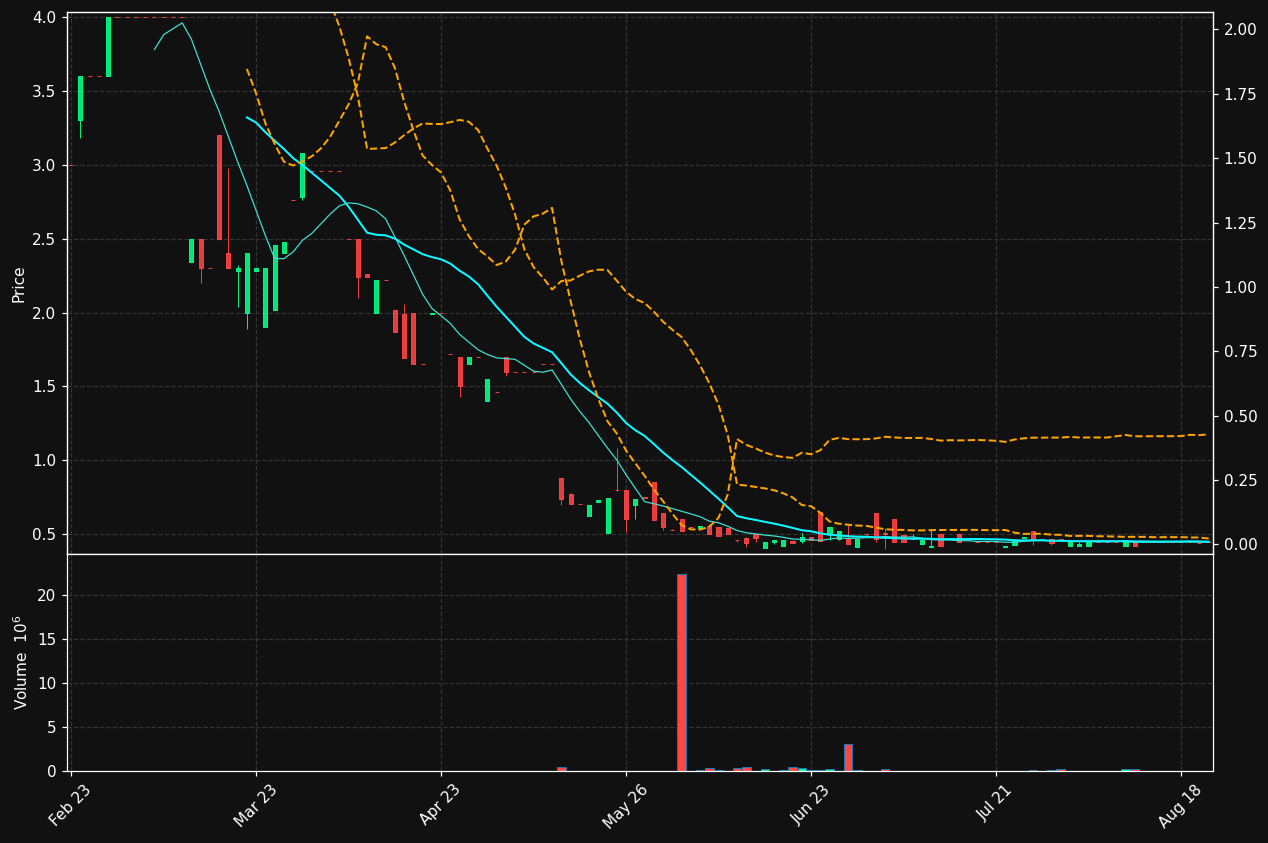This screenshot has height=843, width=1268.
Task: Click the tall green candle above 3.5
Action: click(x=108, y=47)
